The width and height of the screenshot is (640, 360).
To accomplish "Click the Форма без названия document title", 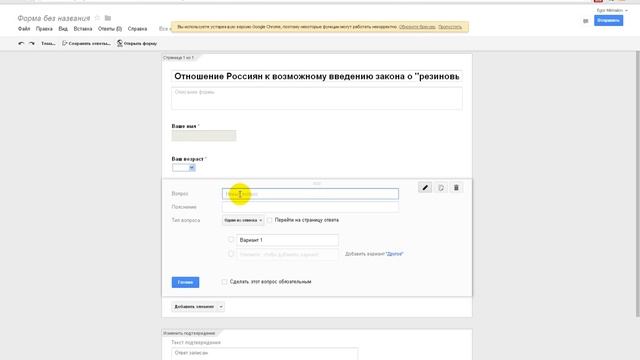I will (x=53, y=18).
